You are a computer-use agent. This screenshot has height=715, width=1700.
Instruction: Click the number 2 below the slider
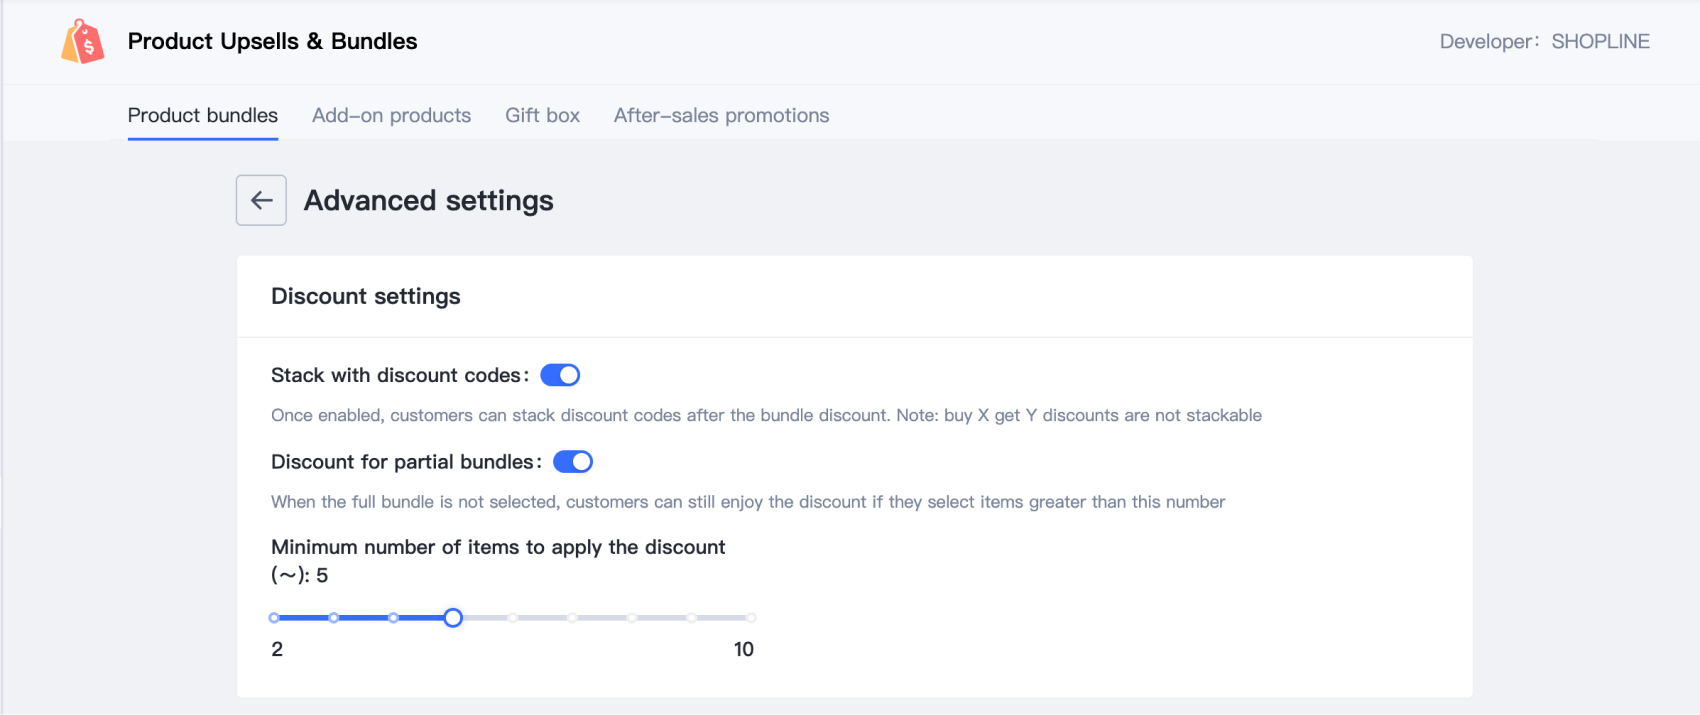point(276,649)
